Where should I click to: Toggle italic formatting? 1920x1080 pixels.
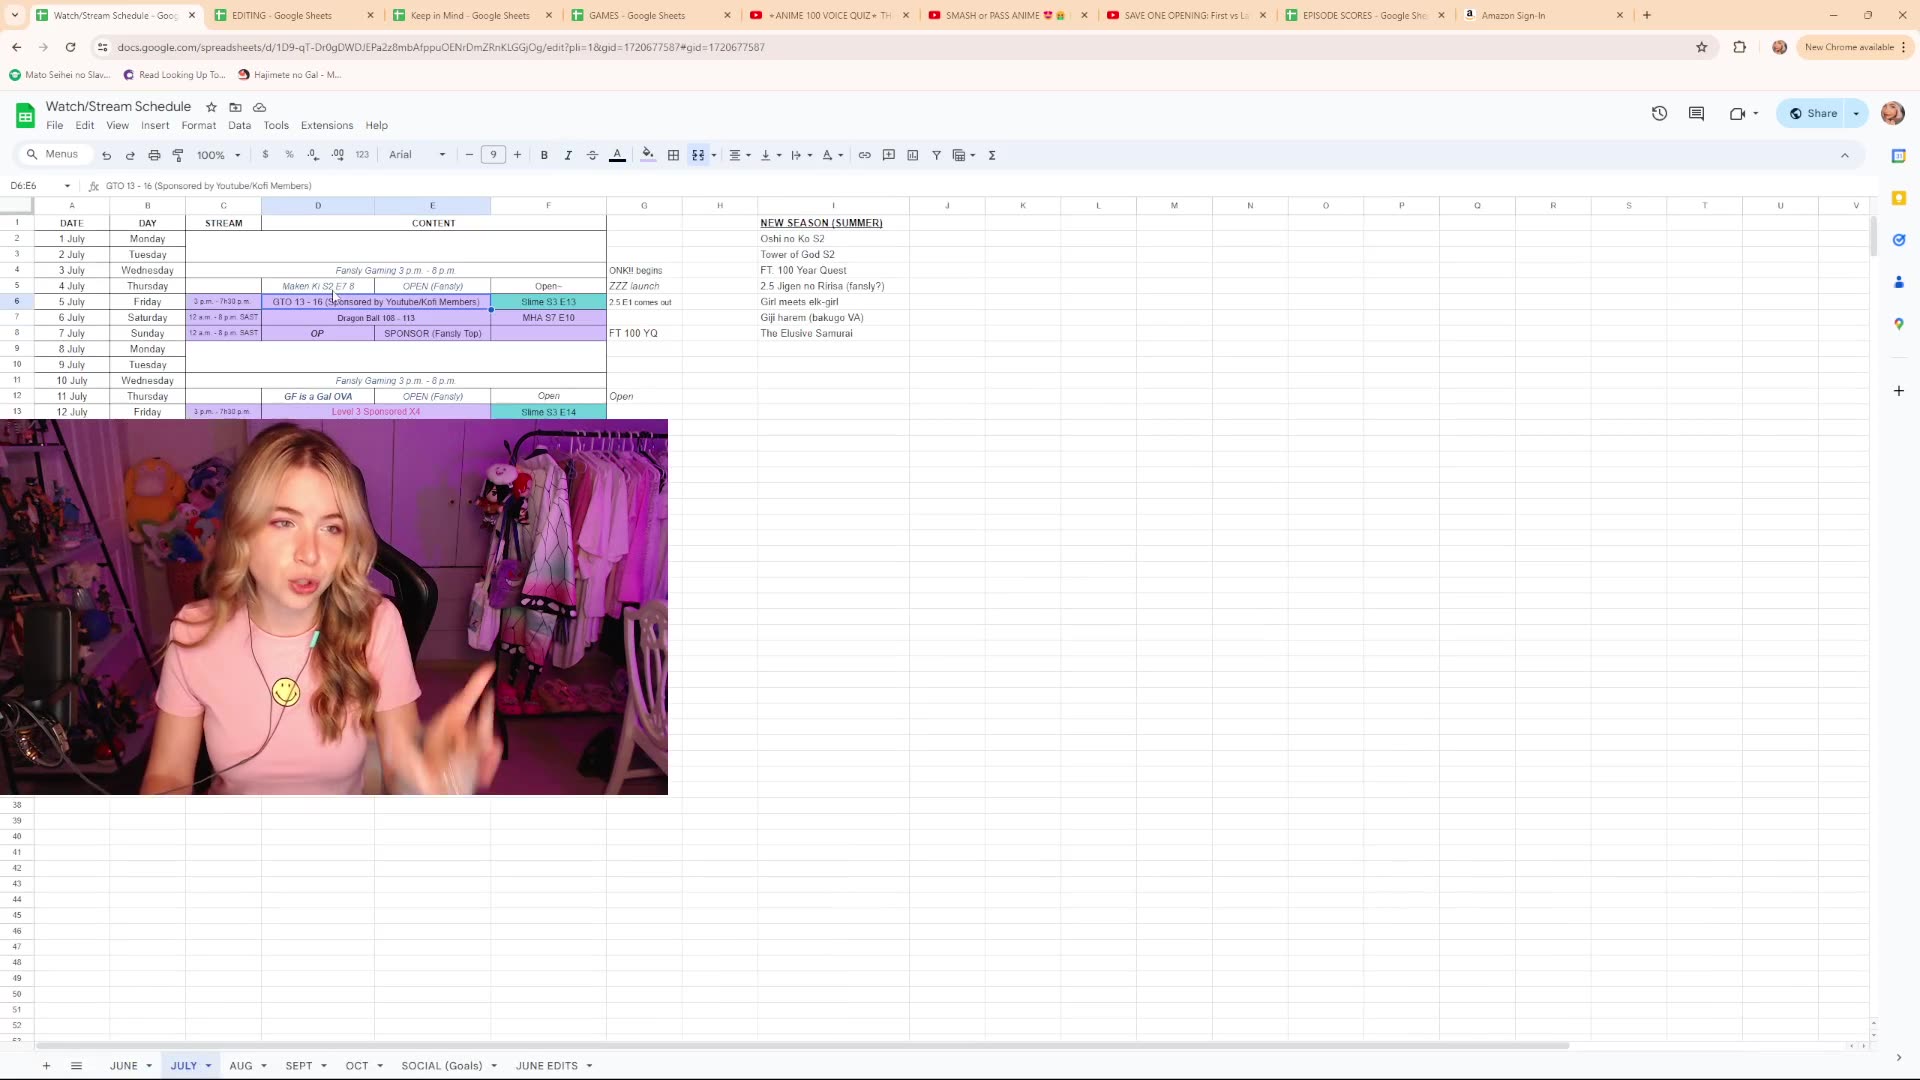pos(568,155)
